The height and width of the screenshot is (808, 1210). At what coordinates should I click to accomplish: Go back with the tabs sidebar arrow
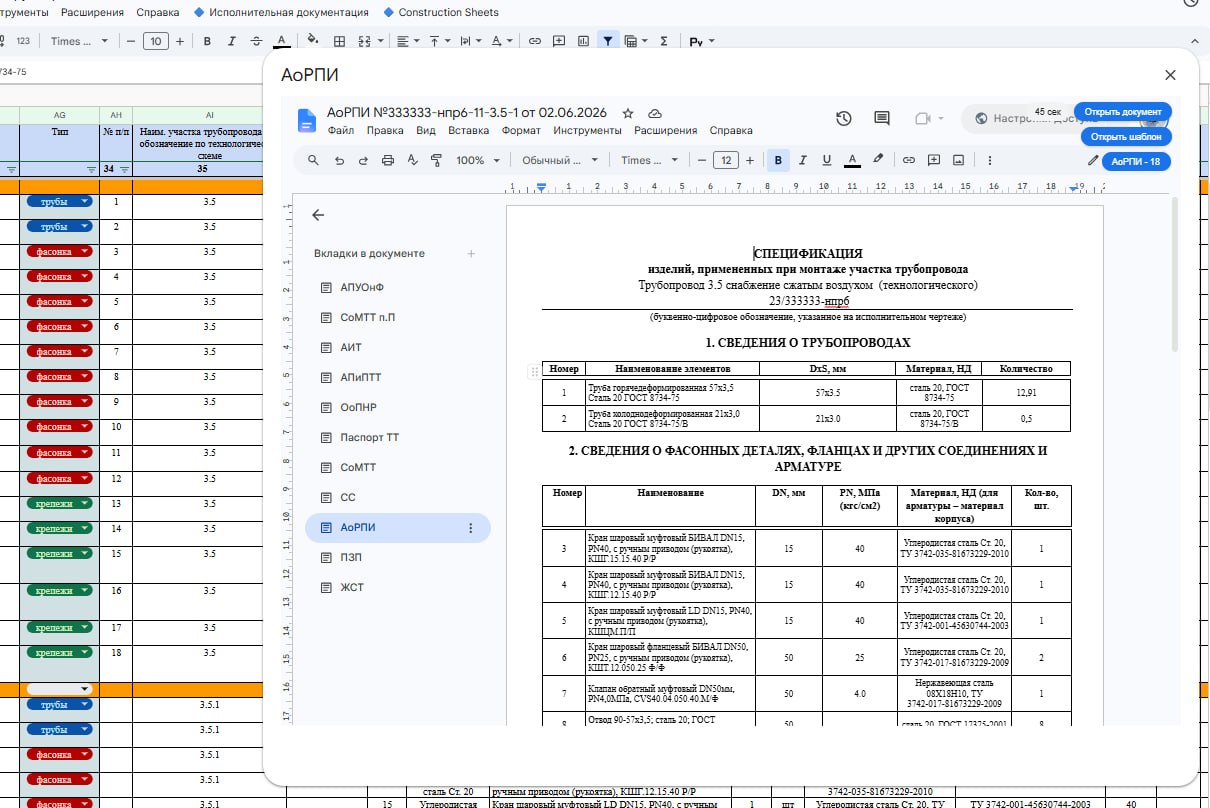pyautogui.click(x=318, y=215)
